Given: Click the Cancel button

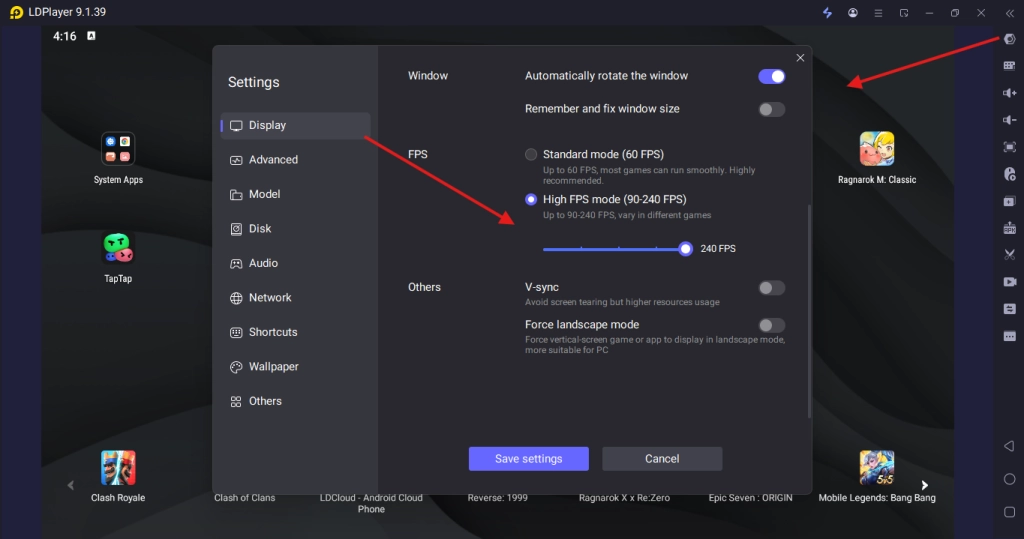Looking at the screenshot, I should tap(662, 459).
